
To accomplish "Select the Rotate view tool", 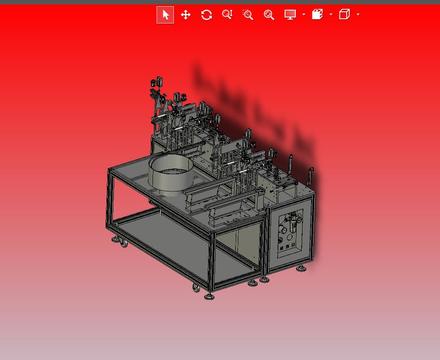I will [206, 15].
